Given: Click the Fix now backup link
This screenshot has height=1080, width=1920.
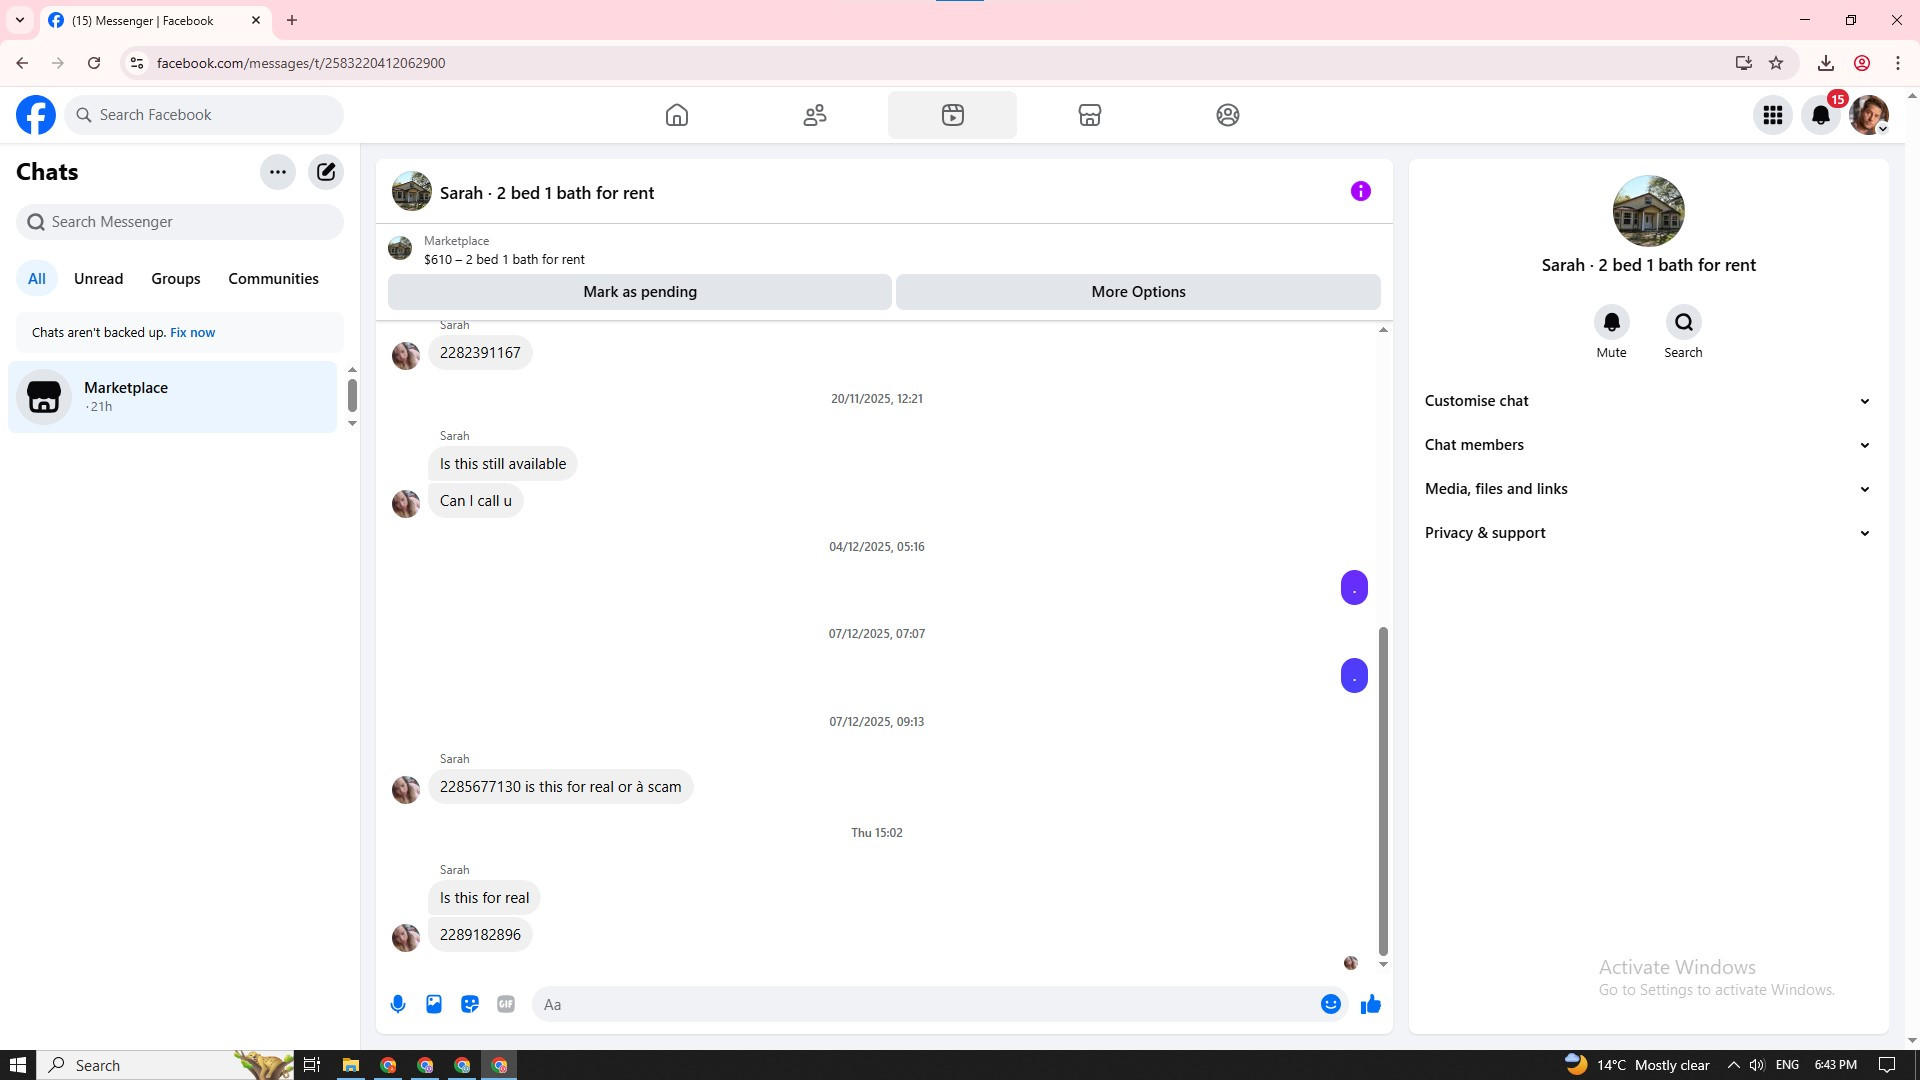Looking at the screenshot, I should pos(192,333).
